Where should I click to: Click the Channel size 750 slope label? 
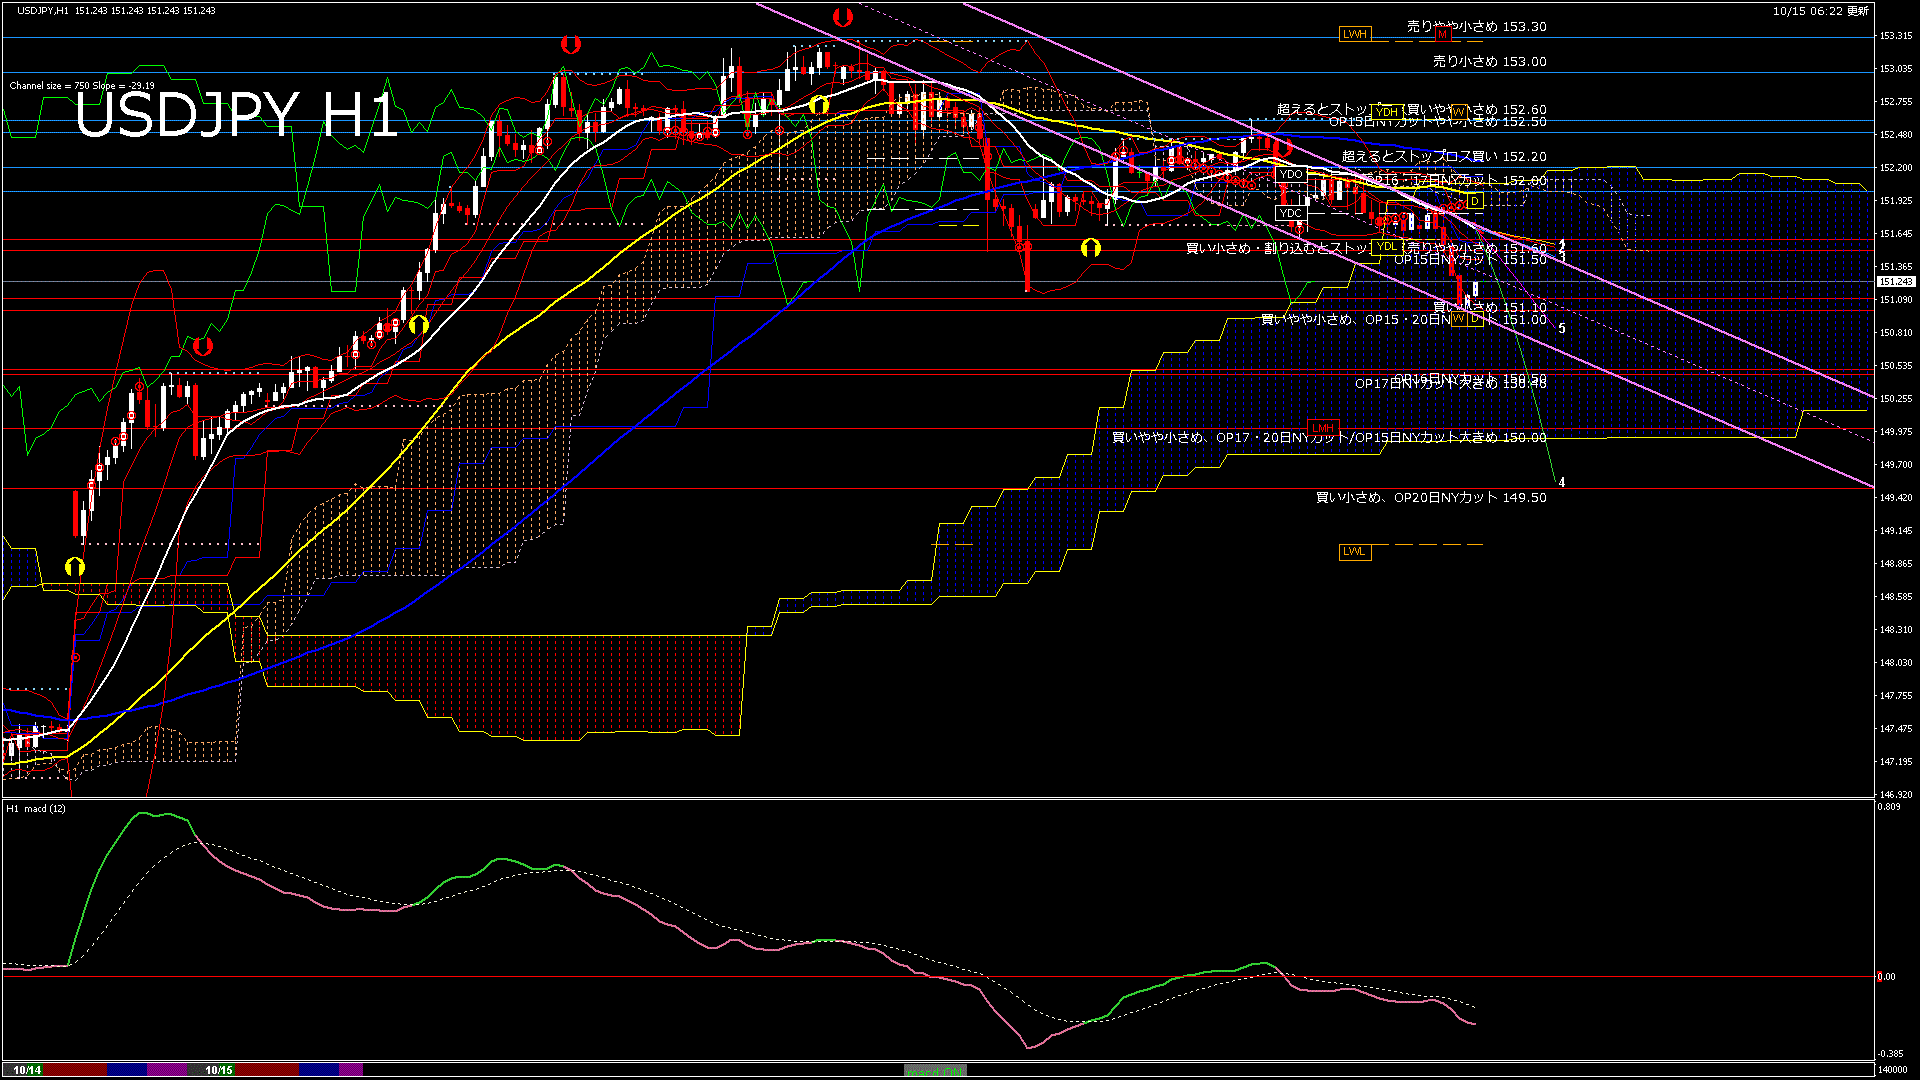[x=82, y=86]
